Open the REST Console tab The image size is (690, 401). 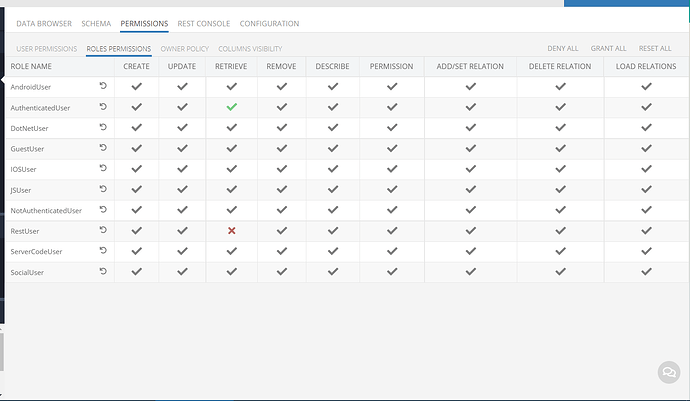tap(204, 24)
